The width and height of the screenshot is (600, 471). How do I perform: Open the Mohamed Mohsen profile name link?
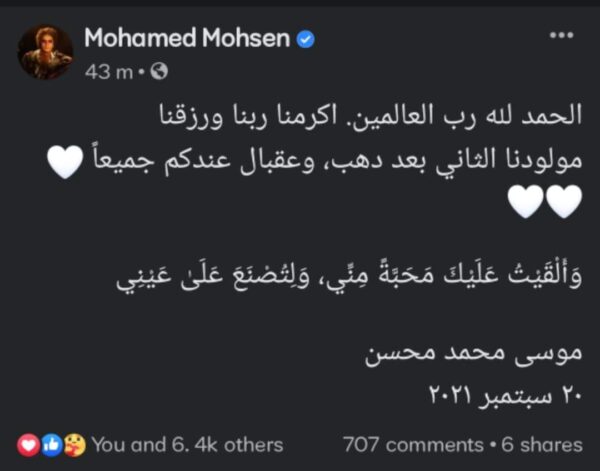tap(186, 38)
